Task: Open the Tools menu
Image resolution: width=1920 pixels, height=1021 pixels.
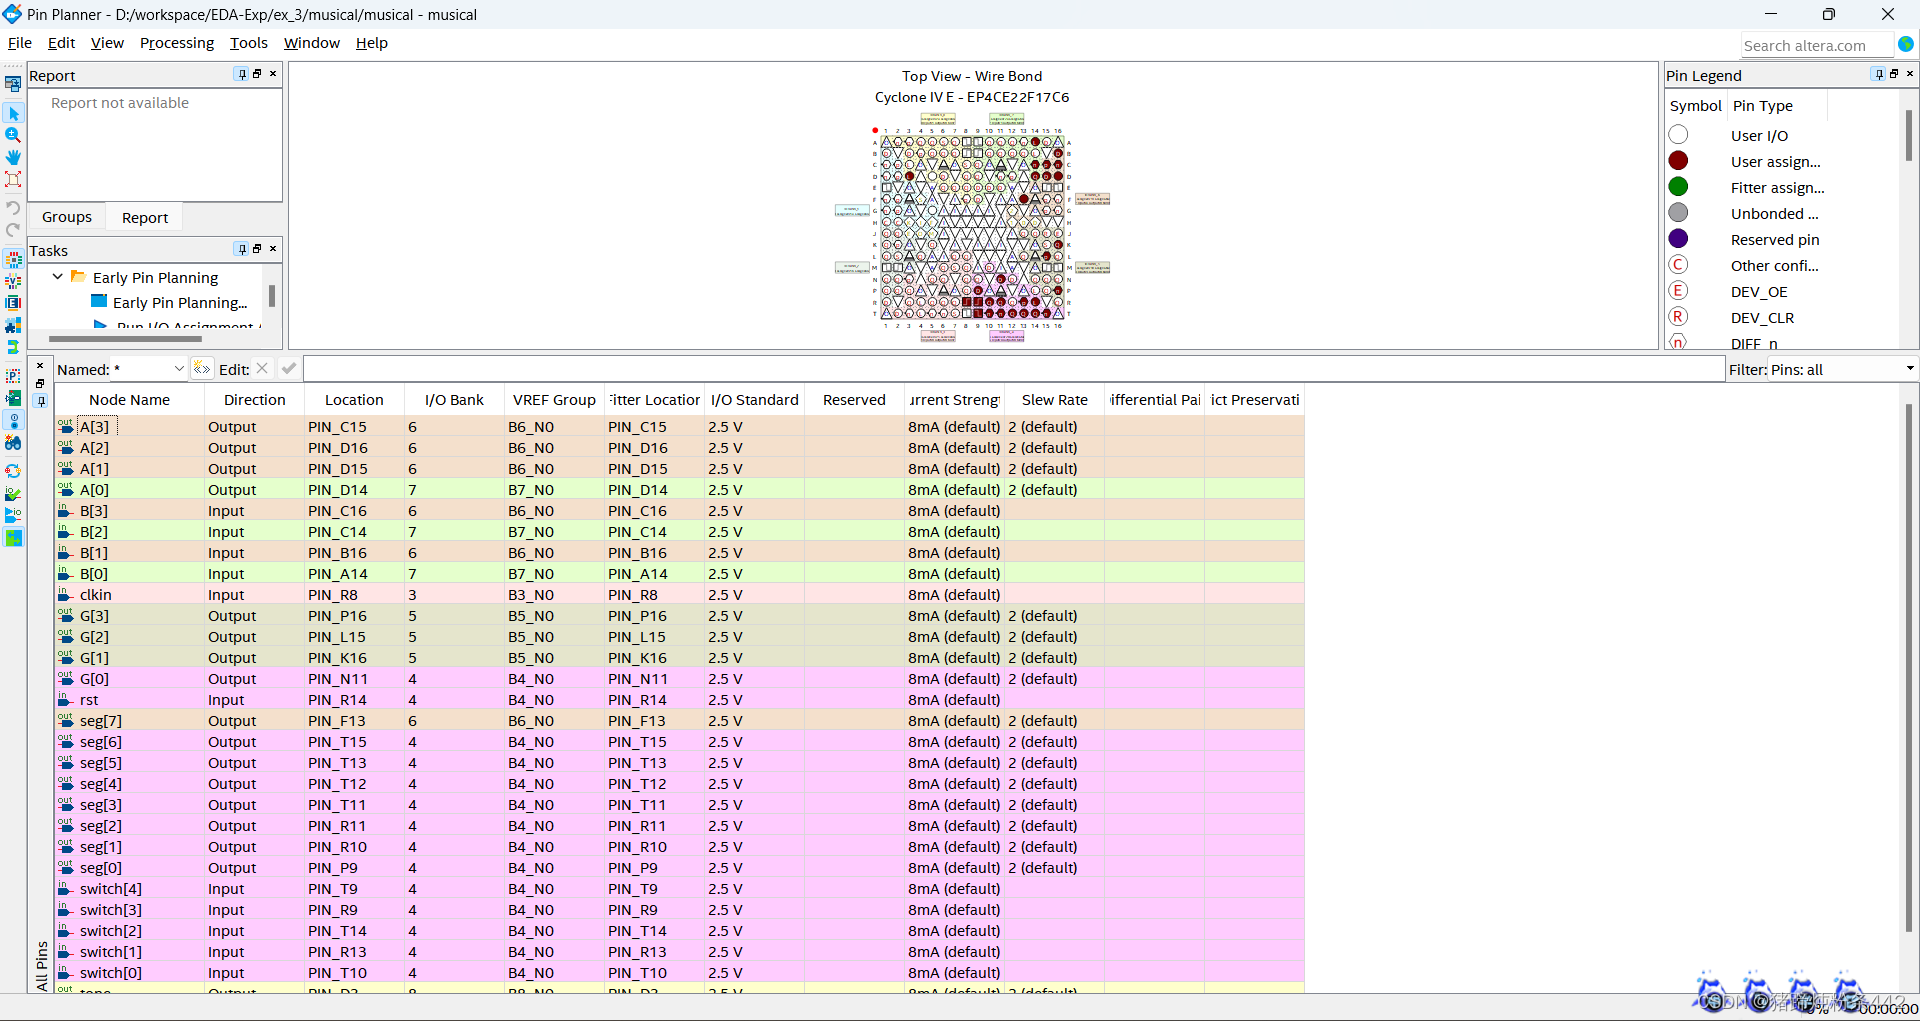Action: 249,43
